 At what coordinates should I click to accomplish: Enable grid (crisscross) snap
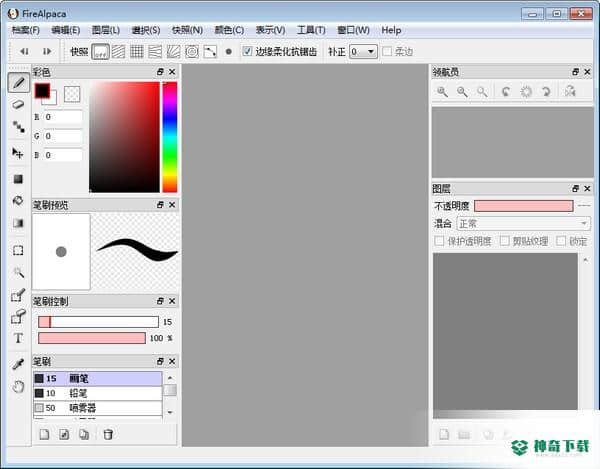[x=137, y=51]
